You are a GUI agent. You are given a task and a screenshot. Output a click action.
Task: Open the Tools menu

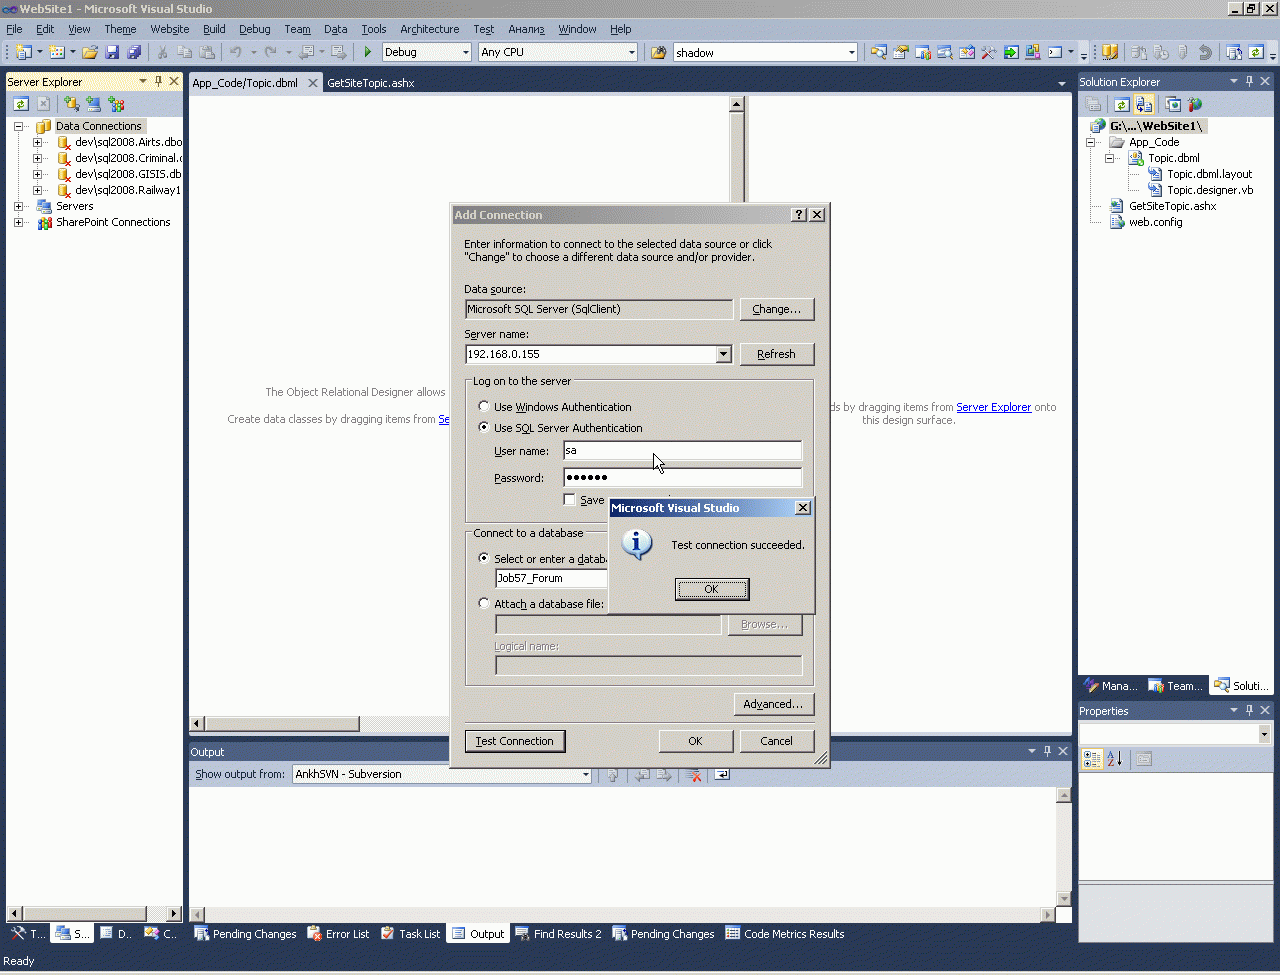click(x=374, y=29)
